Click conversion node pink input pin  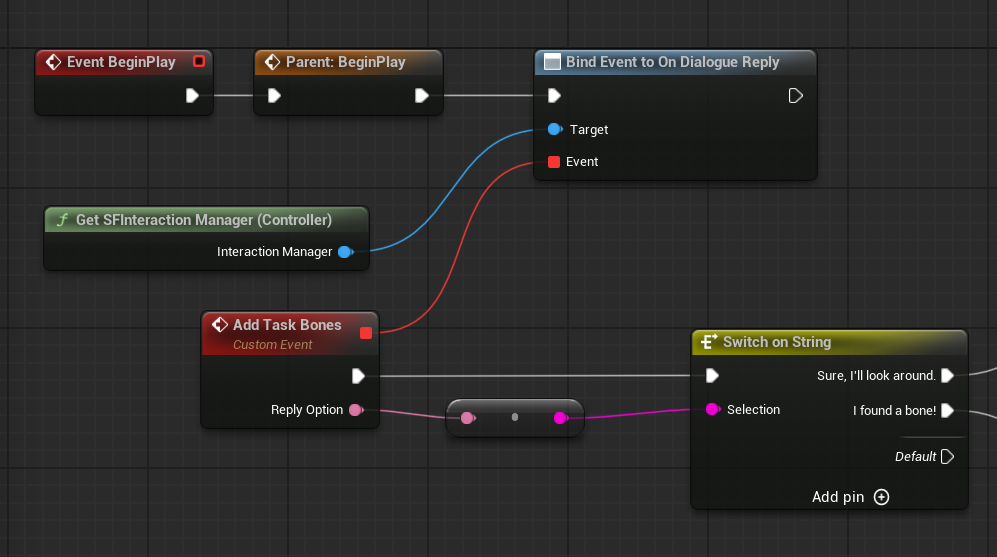[468, 418]
